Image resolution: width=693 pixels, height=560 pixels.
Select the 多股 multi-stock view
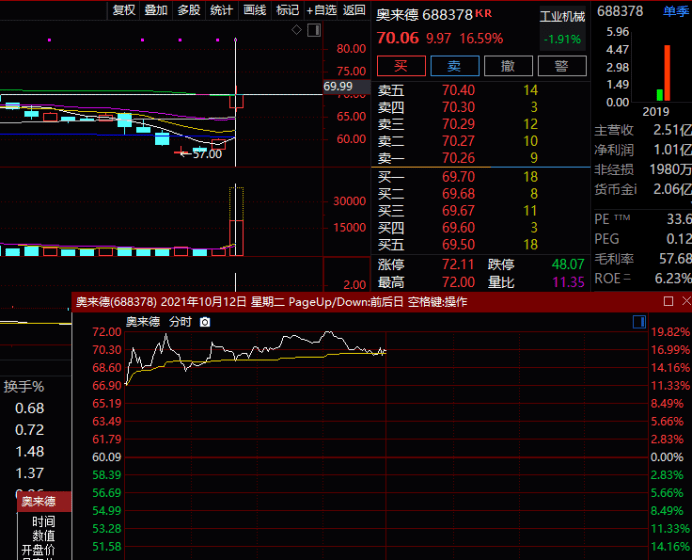point(188,10)
